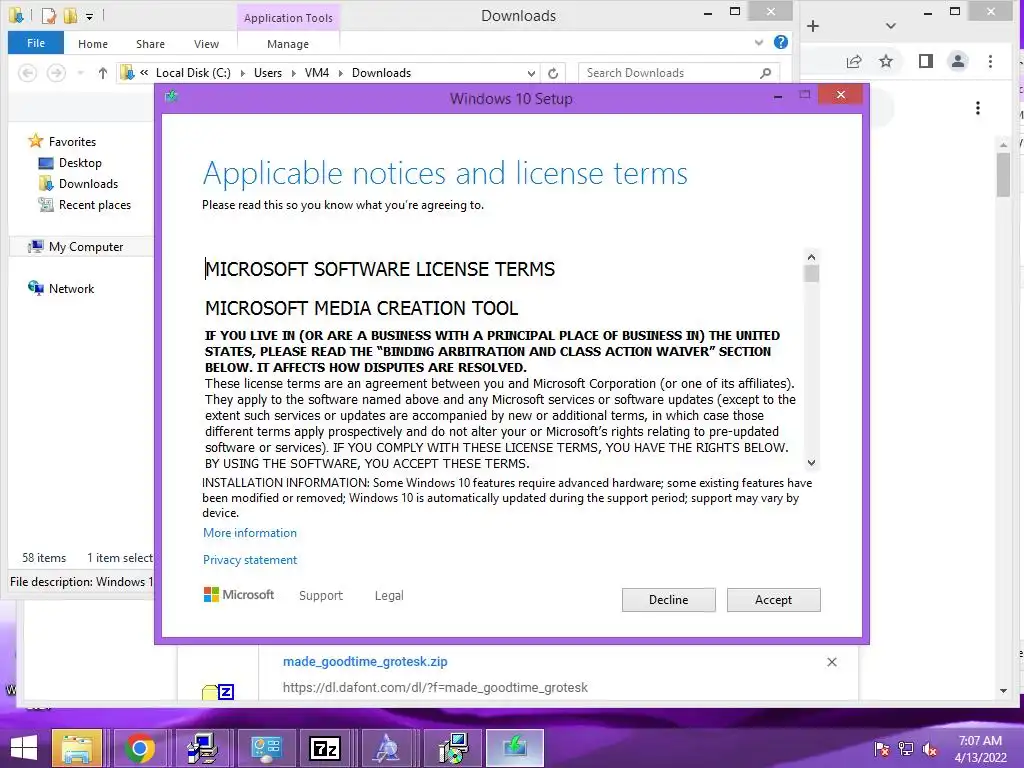The width and height of the screenshot is (1024, 768).
Task: Click Quick Access new folder icon
Action: tap(70, 16)
